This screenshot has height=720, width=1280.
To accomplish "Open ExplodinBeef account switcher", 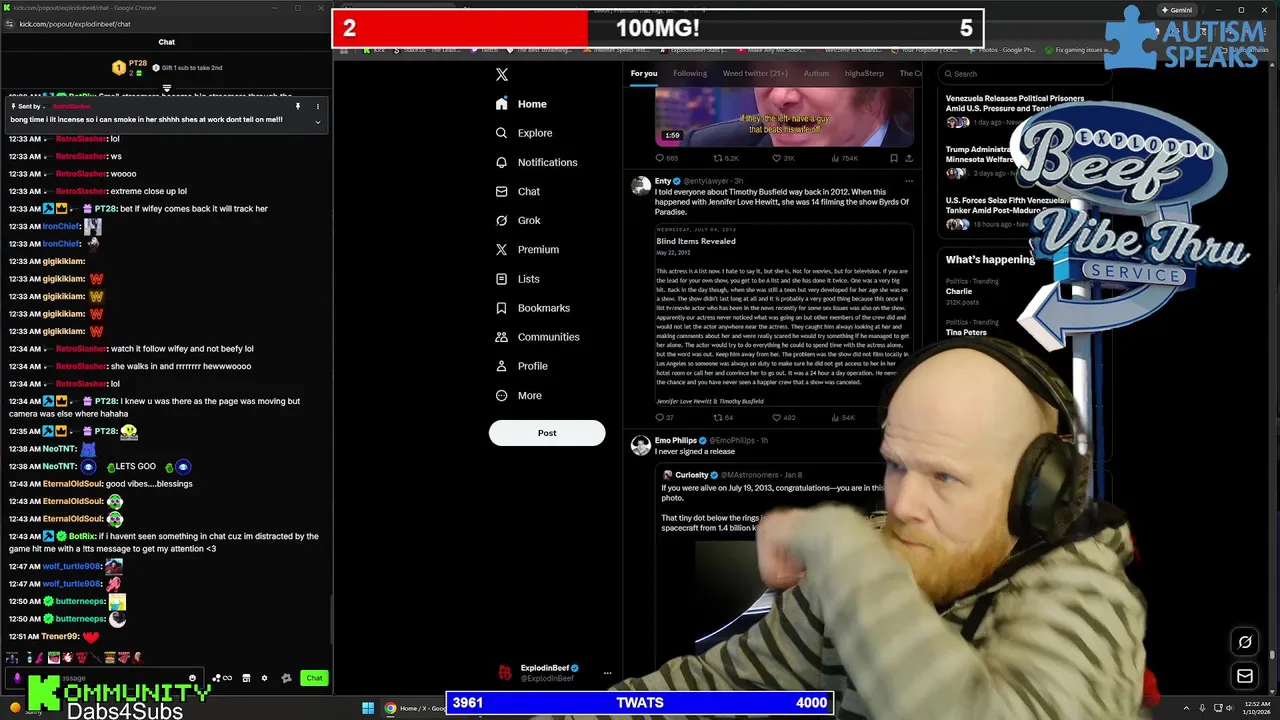I will (x=555, y=673).
